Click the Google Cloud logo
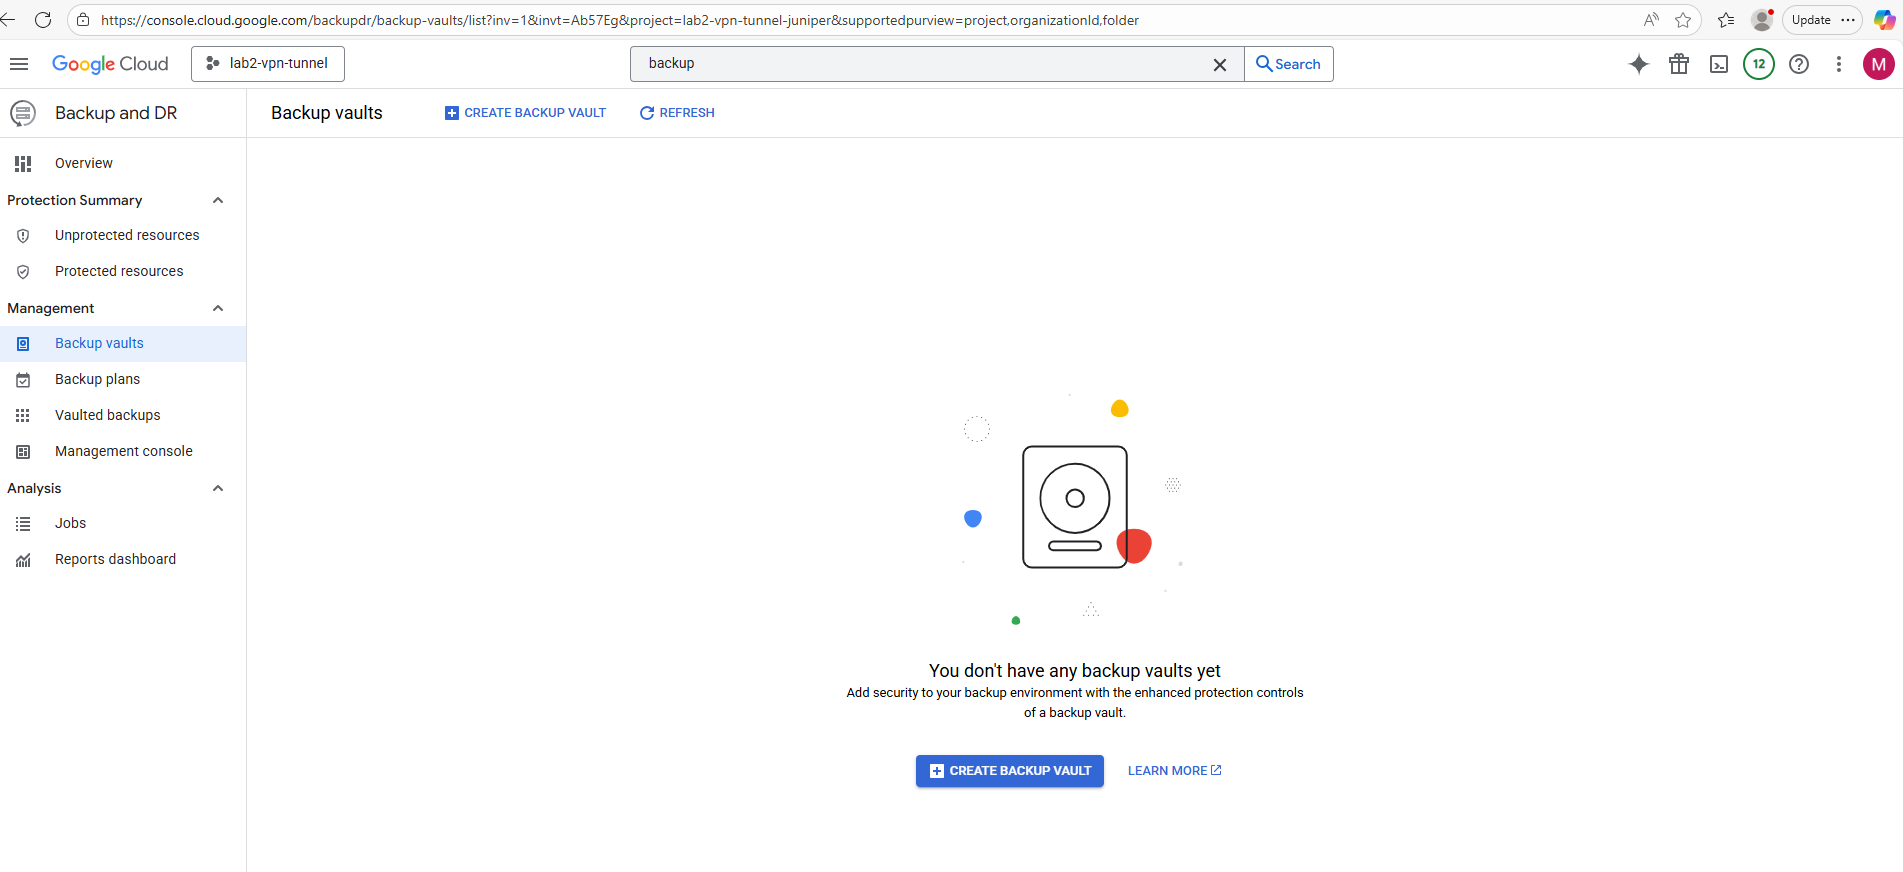Viewport: 1903px width, 872px height. (x=110, y=64)
